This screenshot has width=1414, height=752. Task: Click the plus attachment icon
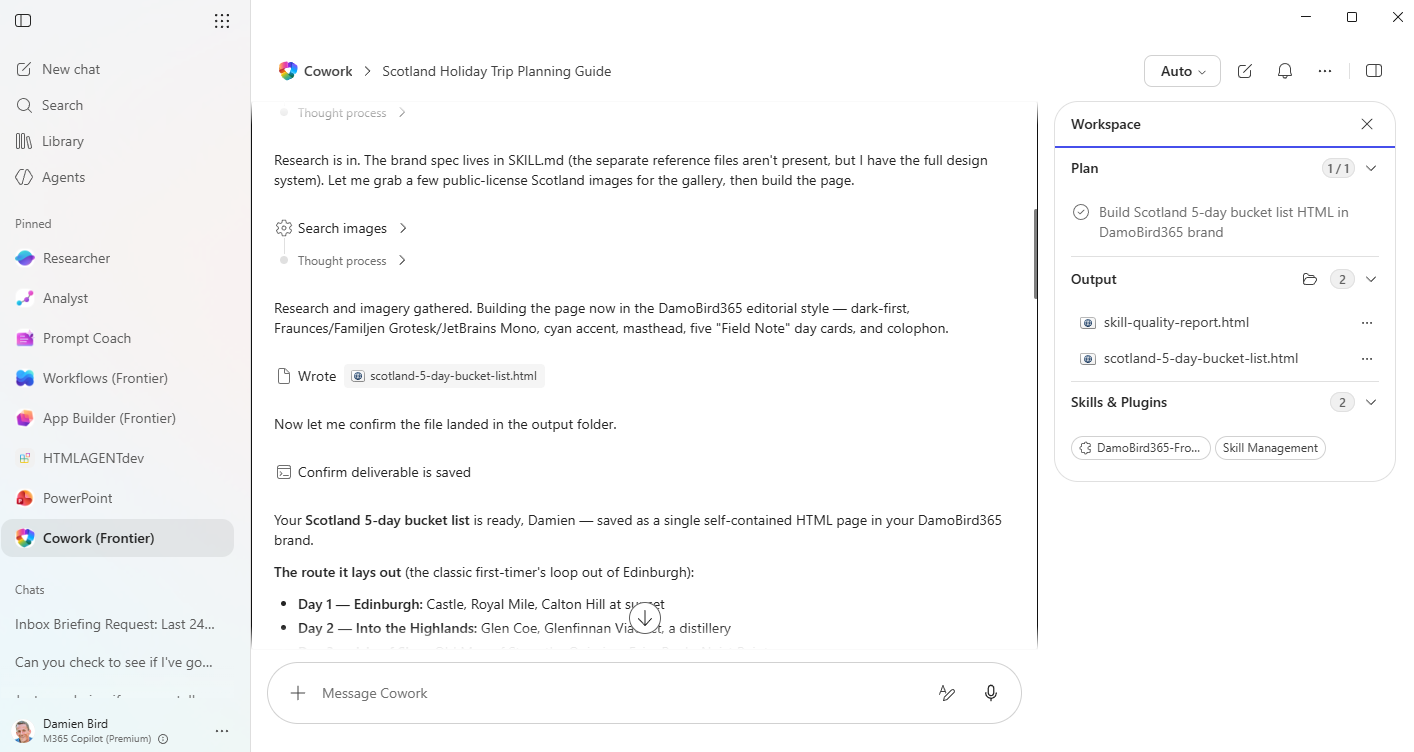(x=298, y=693)
